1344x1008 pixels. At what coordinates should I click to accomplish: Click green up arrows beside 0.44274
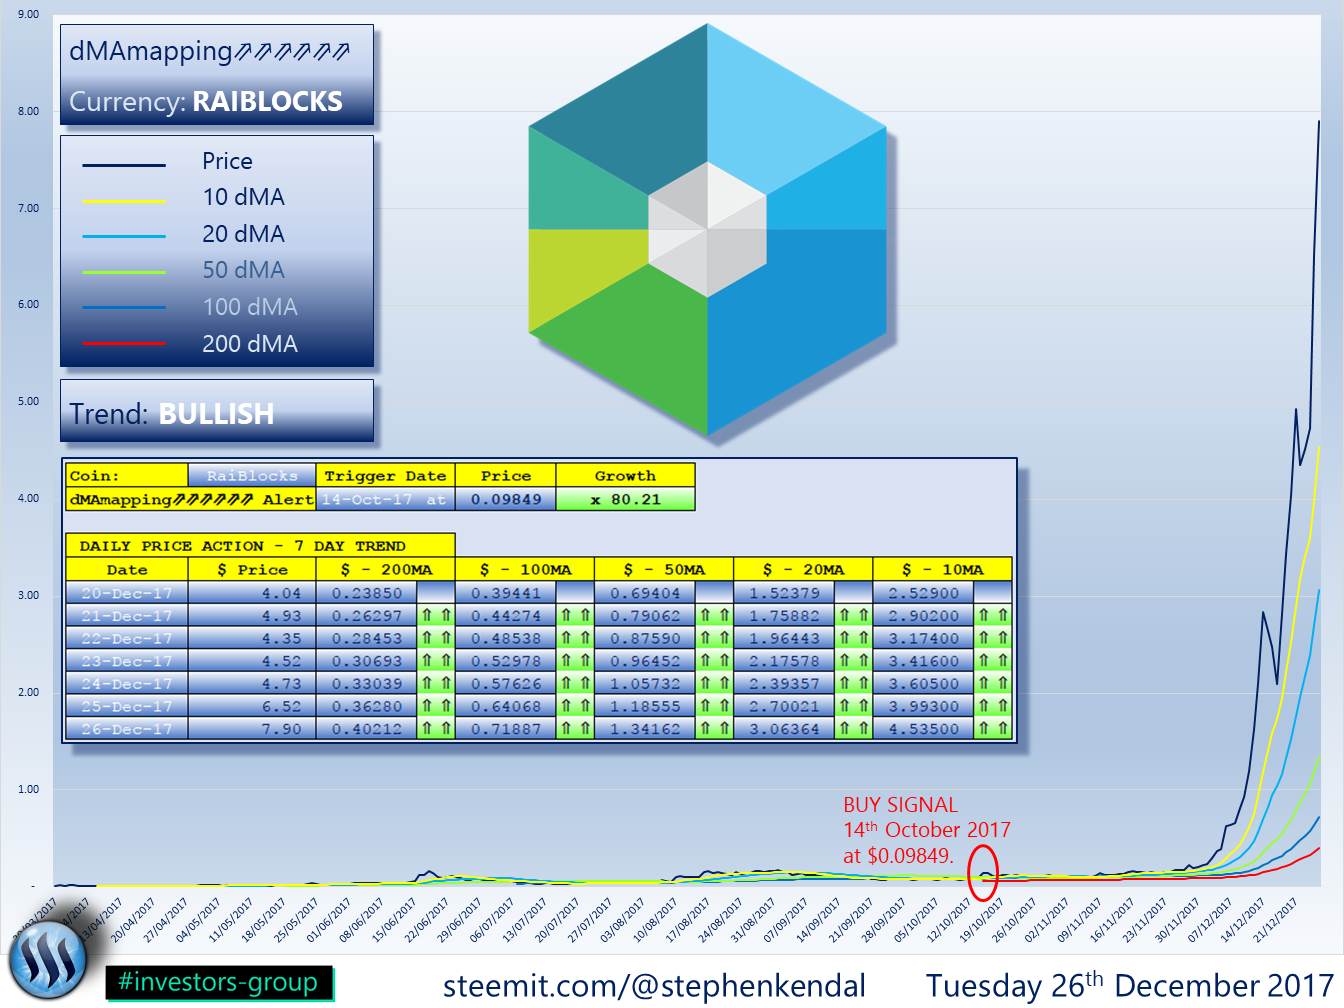pos(575,616)
